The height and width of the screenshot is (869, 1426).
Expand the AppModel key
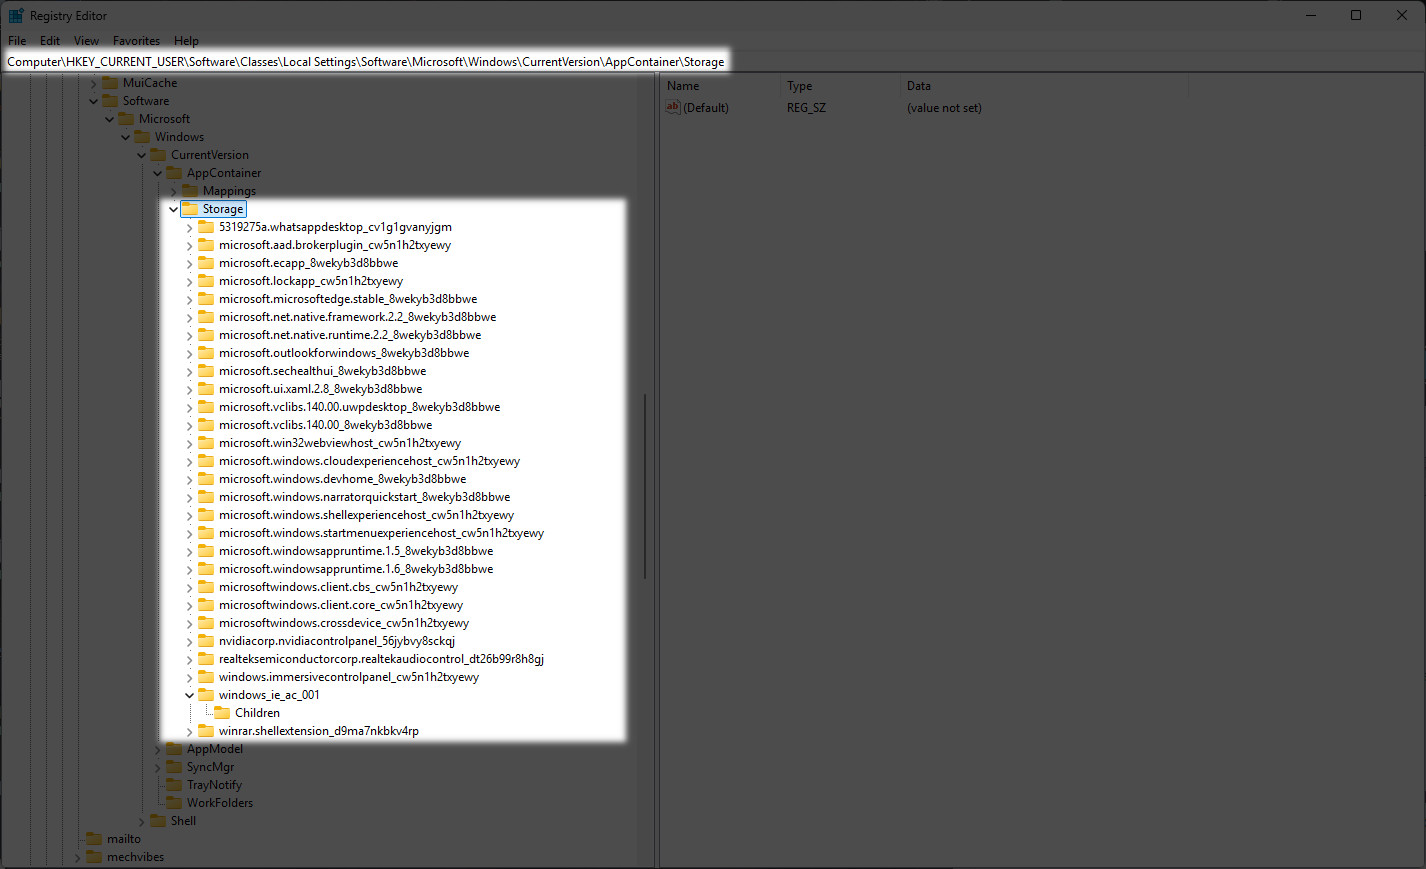[157, 749]
